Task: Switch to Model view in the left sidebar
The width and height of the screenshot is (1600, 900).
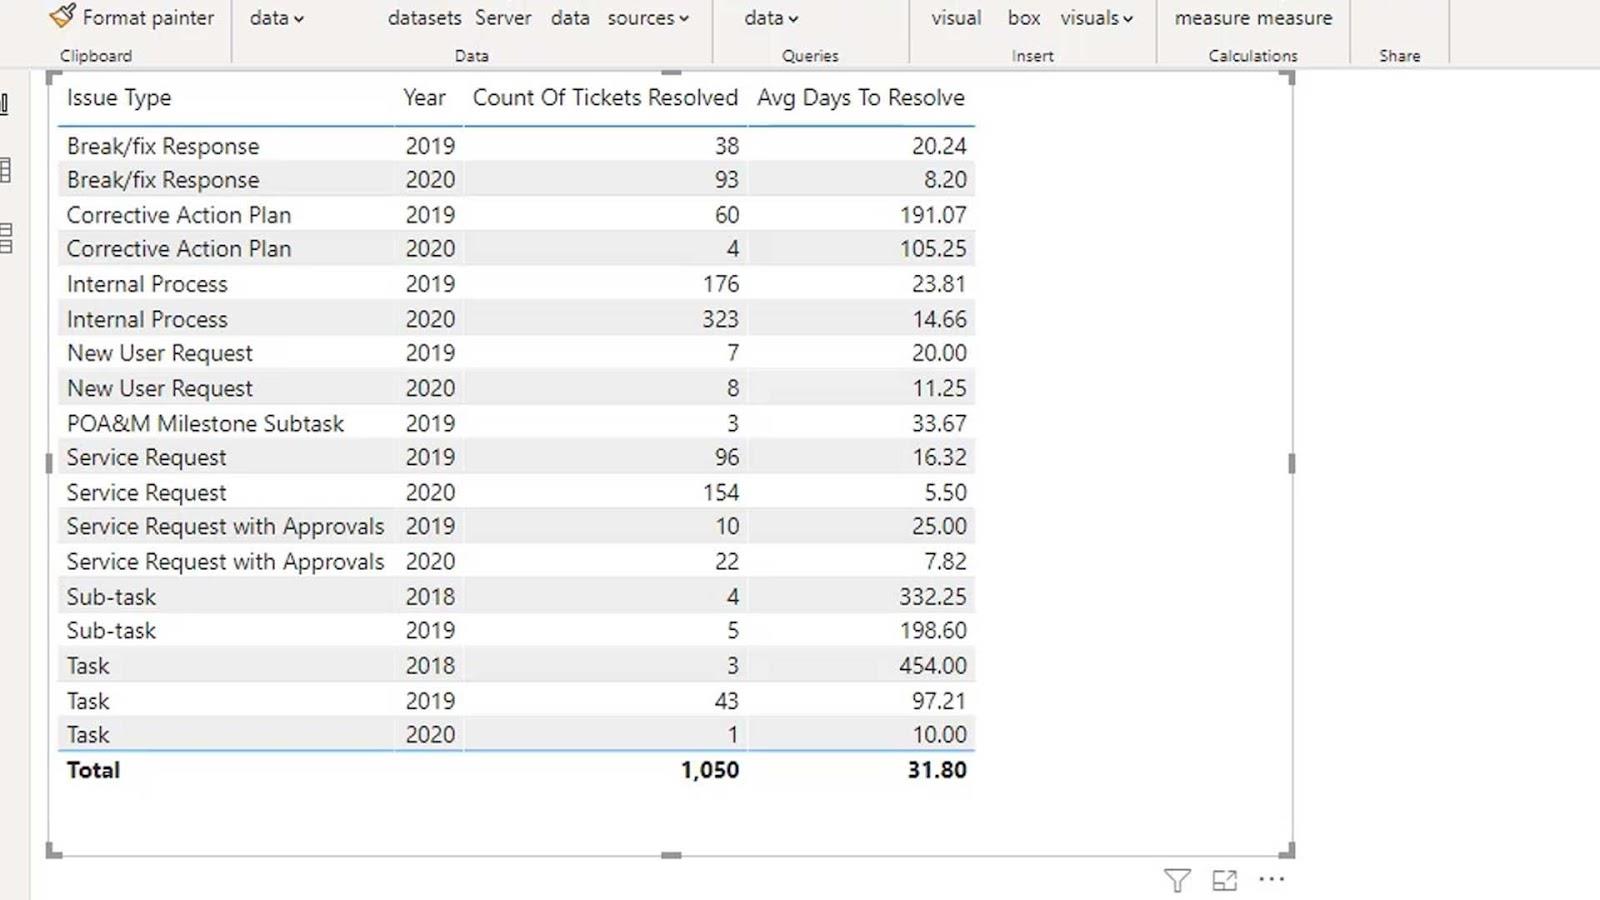Action: tap(6, 238)
